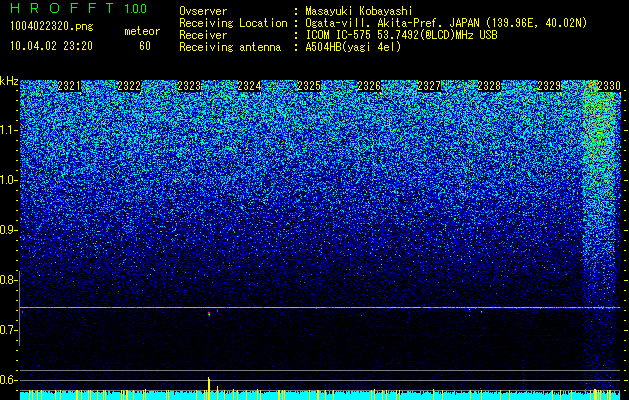Screen dimensions: 629x400
Task: Click the 0.7 frequency axis label
Action: 9,330
